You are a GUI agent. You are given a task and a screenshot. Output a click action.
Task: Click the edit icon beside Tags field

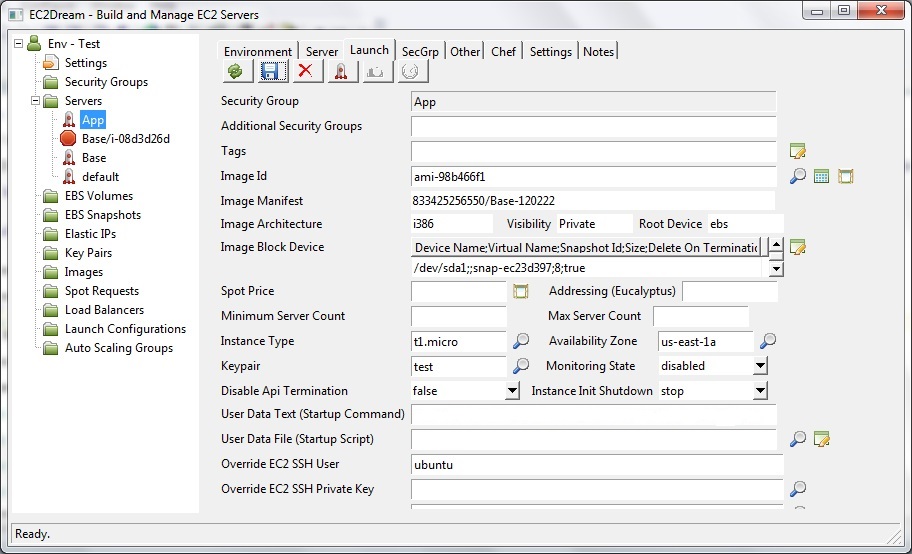click(797, 151)
